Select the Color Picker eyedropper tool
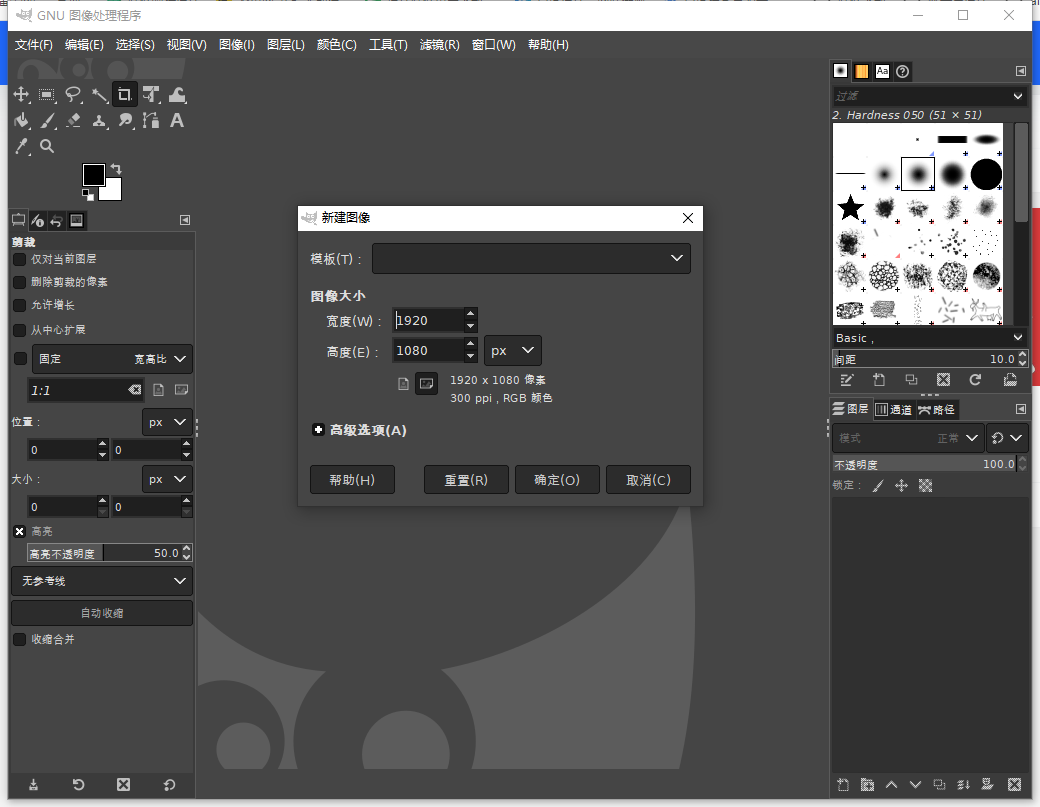The image size is (1040, 807). pos(21,146)
